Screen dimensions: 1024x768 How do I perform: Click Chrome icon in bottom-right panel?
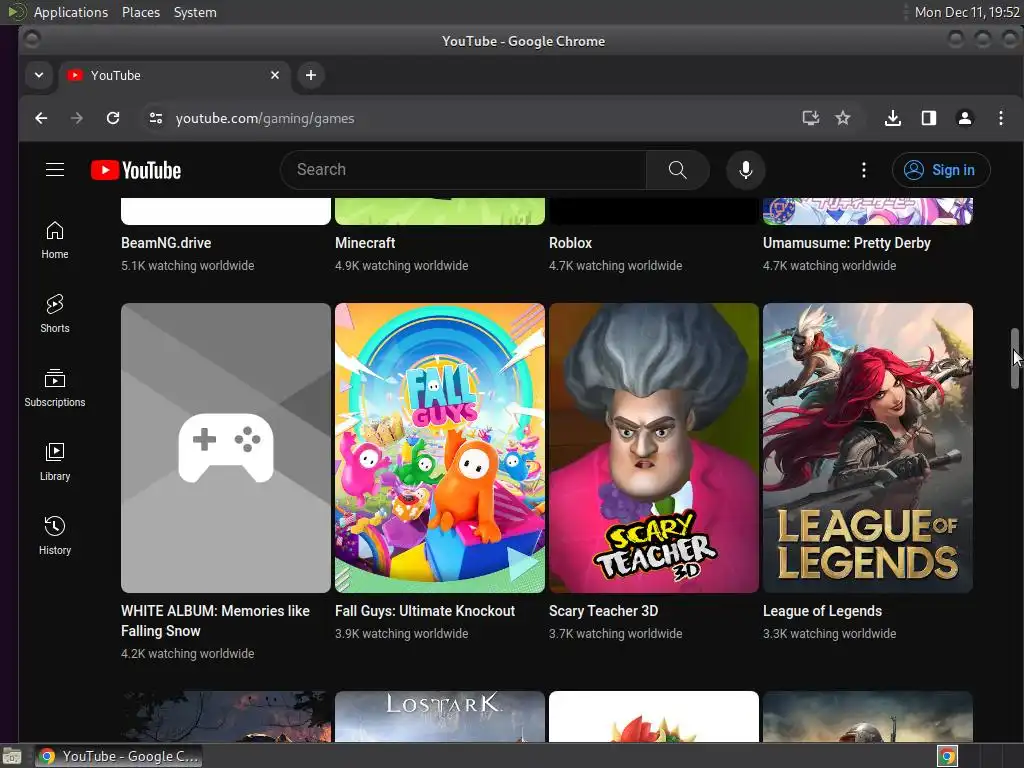coord(948,756)
